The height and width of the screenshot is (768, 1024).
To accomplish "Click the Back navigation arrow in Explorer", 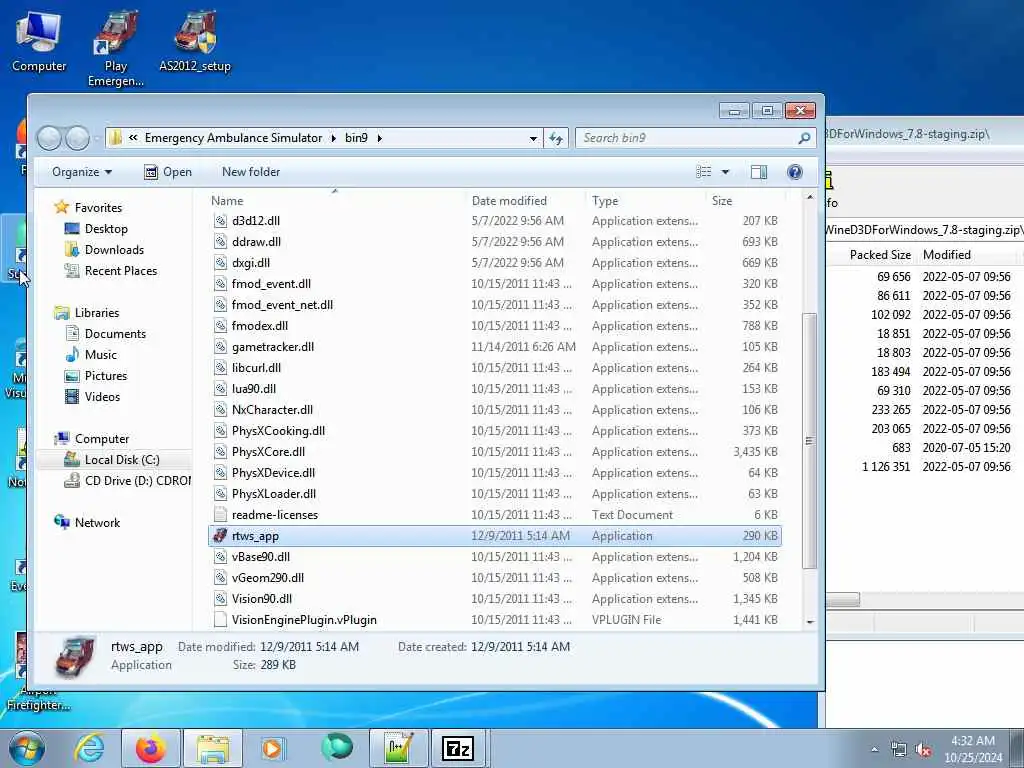I will [x=49, y=138].
